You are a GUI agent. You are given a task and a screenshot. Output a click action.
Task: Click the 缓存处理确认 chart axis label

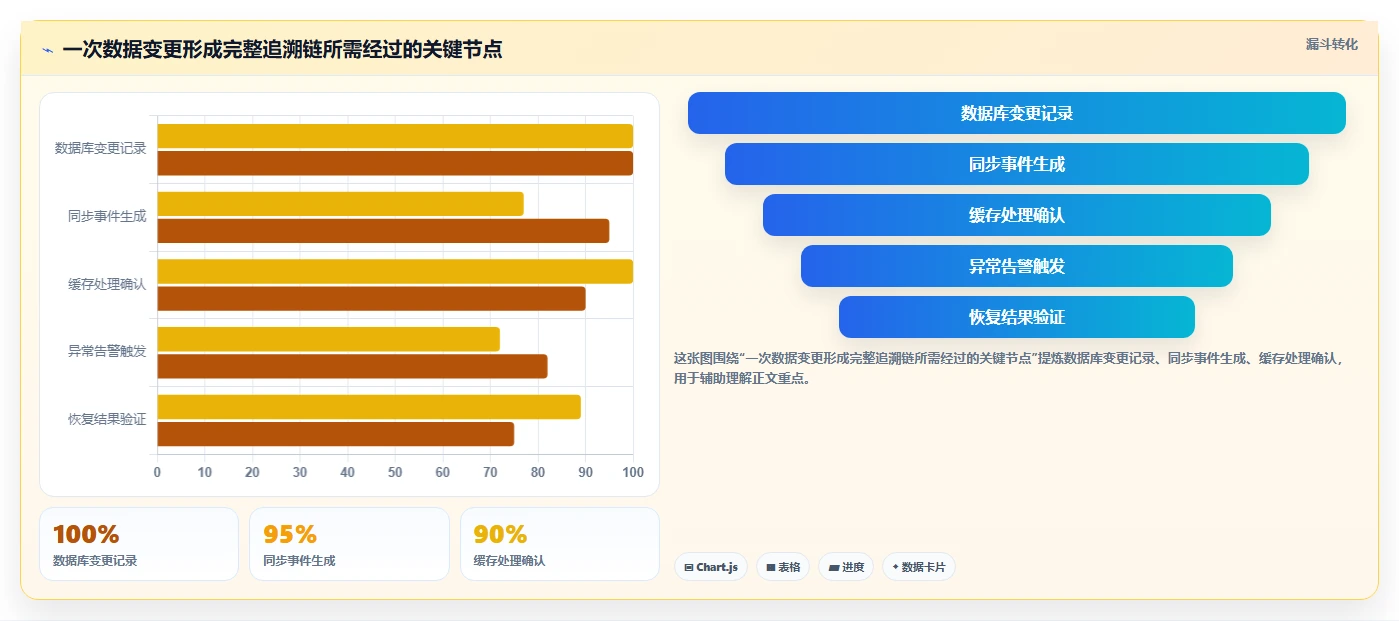coord(107,284)
